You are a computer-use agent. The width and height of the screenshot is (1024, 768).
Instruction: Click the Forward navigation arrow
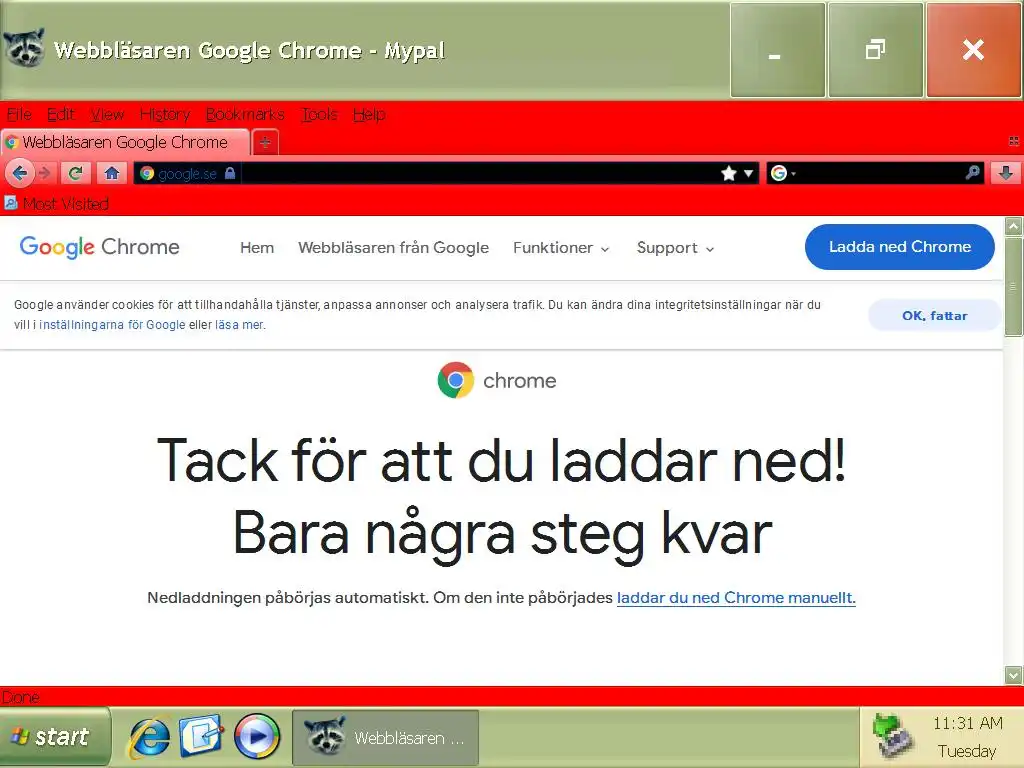click(44, 173)
